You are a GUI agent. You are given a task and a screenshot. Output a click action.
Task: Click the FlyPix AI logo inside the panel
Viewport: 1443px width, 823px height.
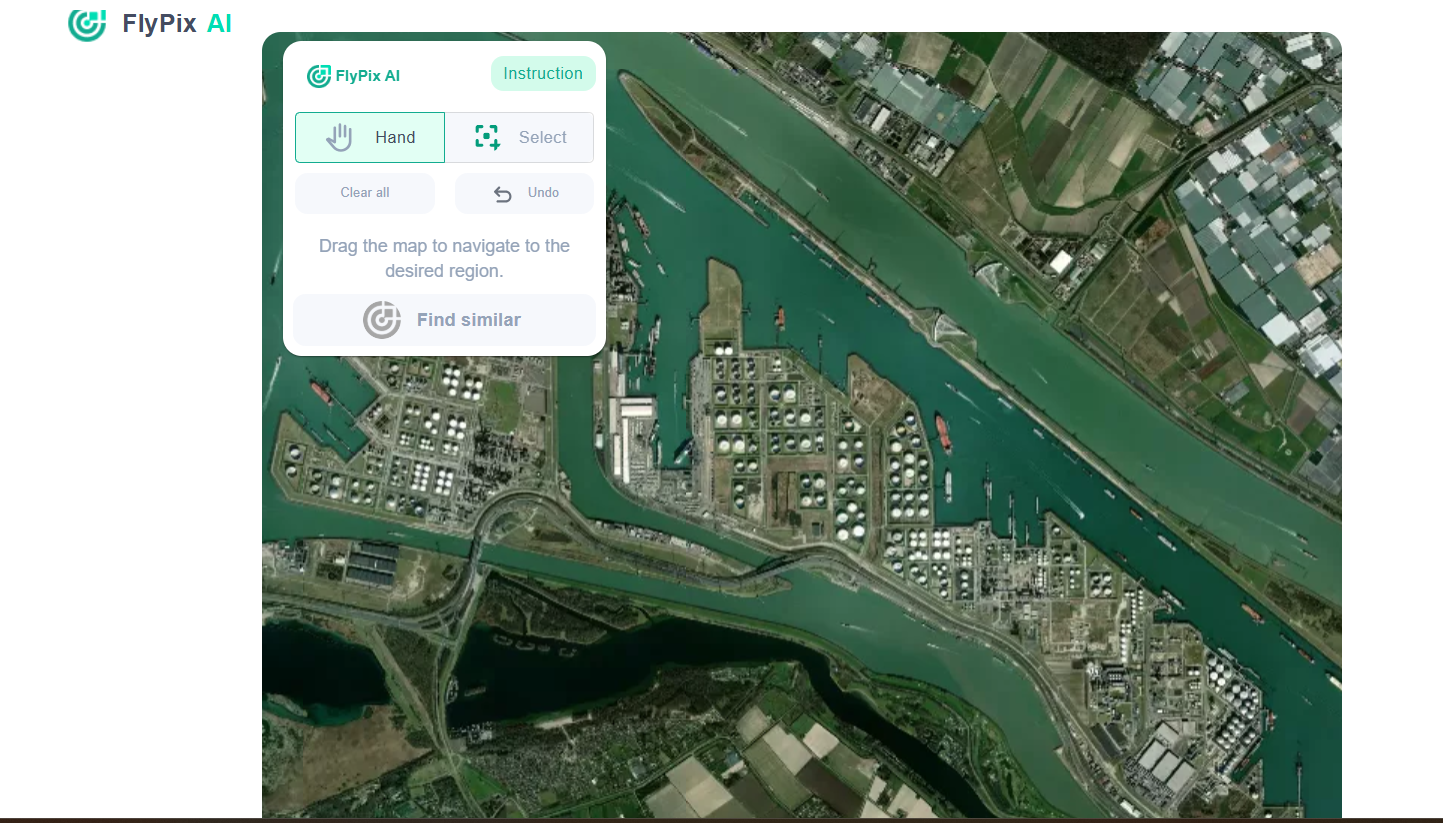[x=319, y=76]
